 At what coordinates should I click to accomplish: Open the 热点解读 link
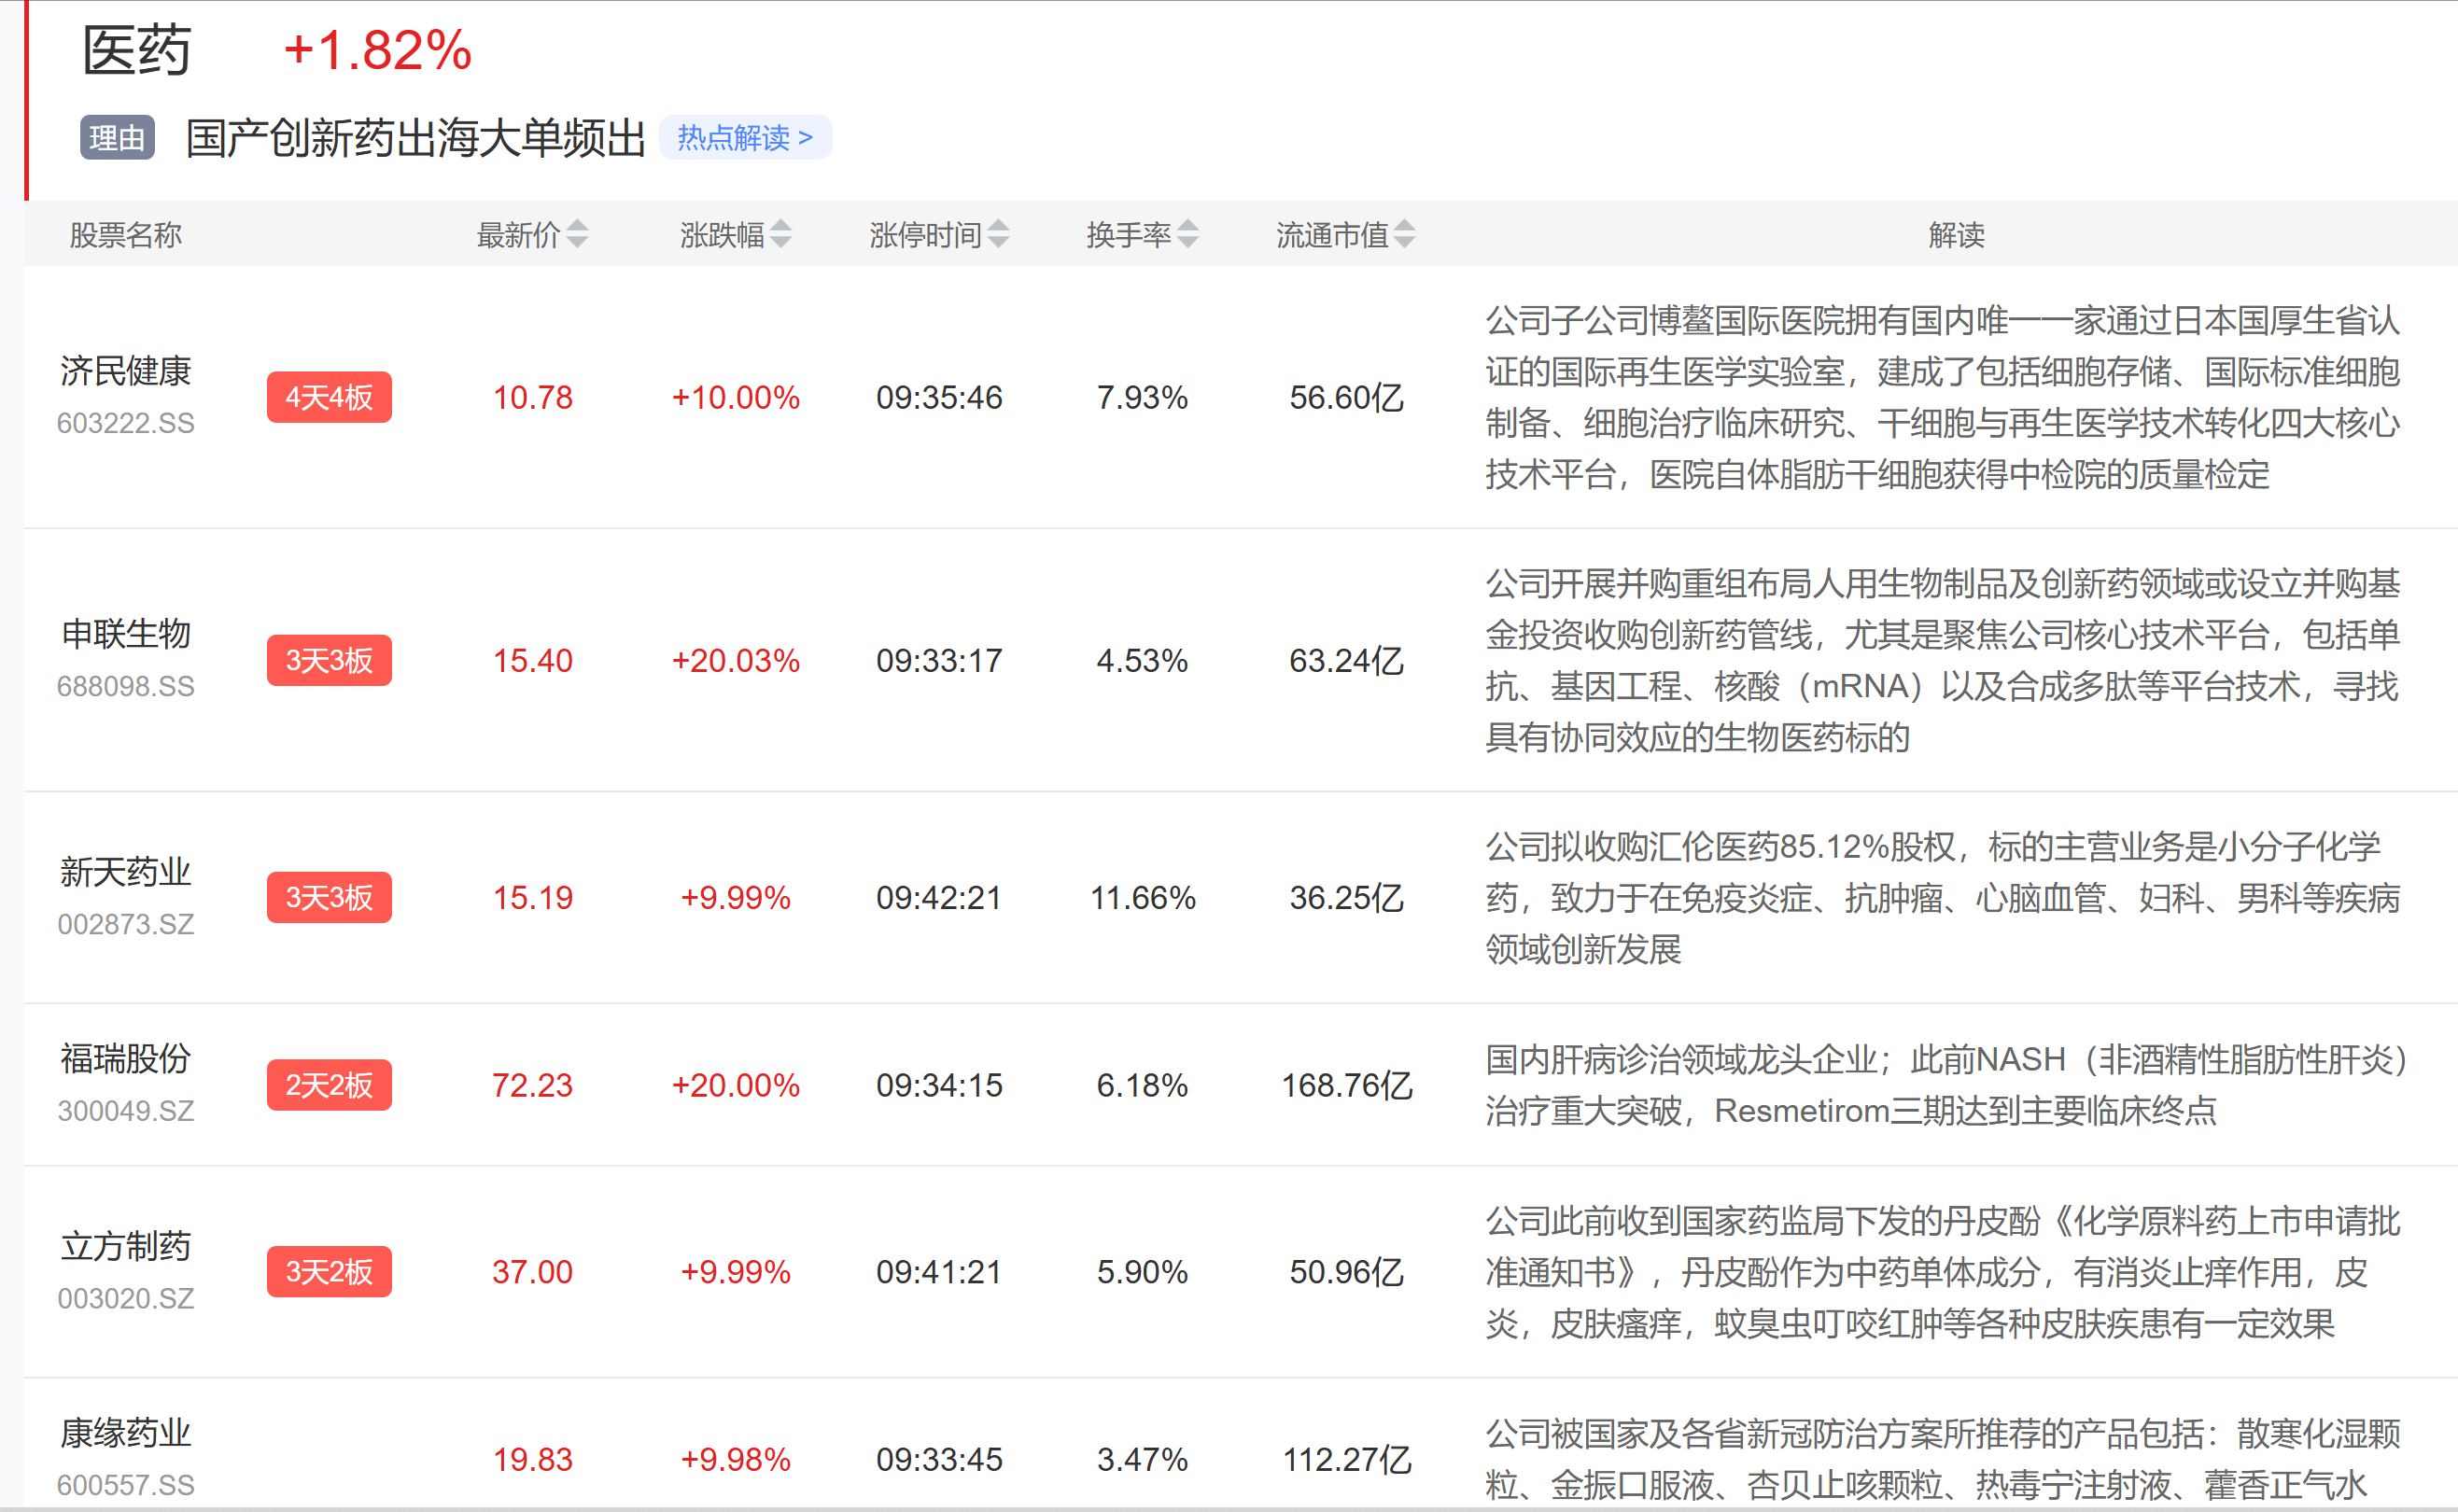click(745, 137)
